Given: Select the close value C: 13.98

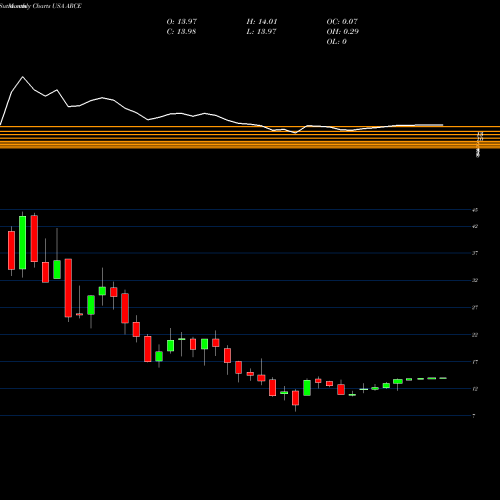Looking at the screenshot, I should pyautogui.click(x=181, y=32).
